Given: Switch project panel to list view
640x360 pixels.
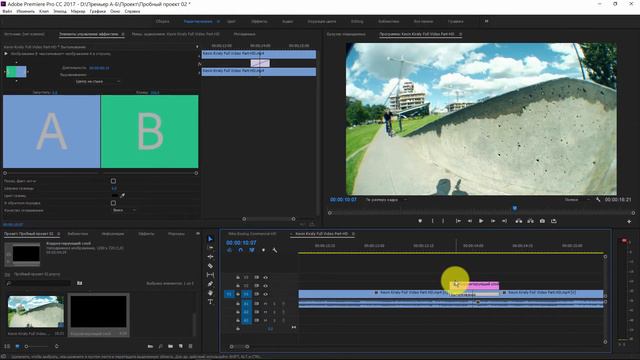Looking at the screenshot, I should pyautogui.click(x=7, y=346).
